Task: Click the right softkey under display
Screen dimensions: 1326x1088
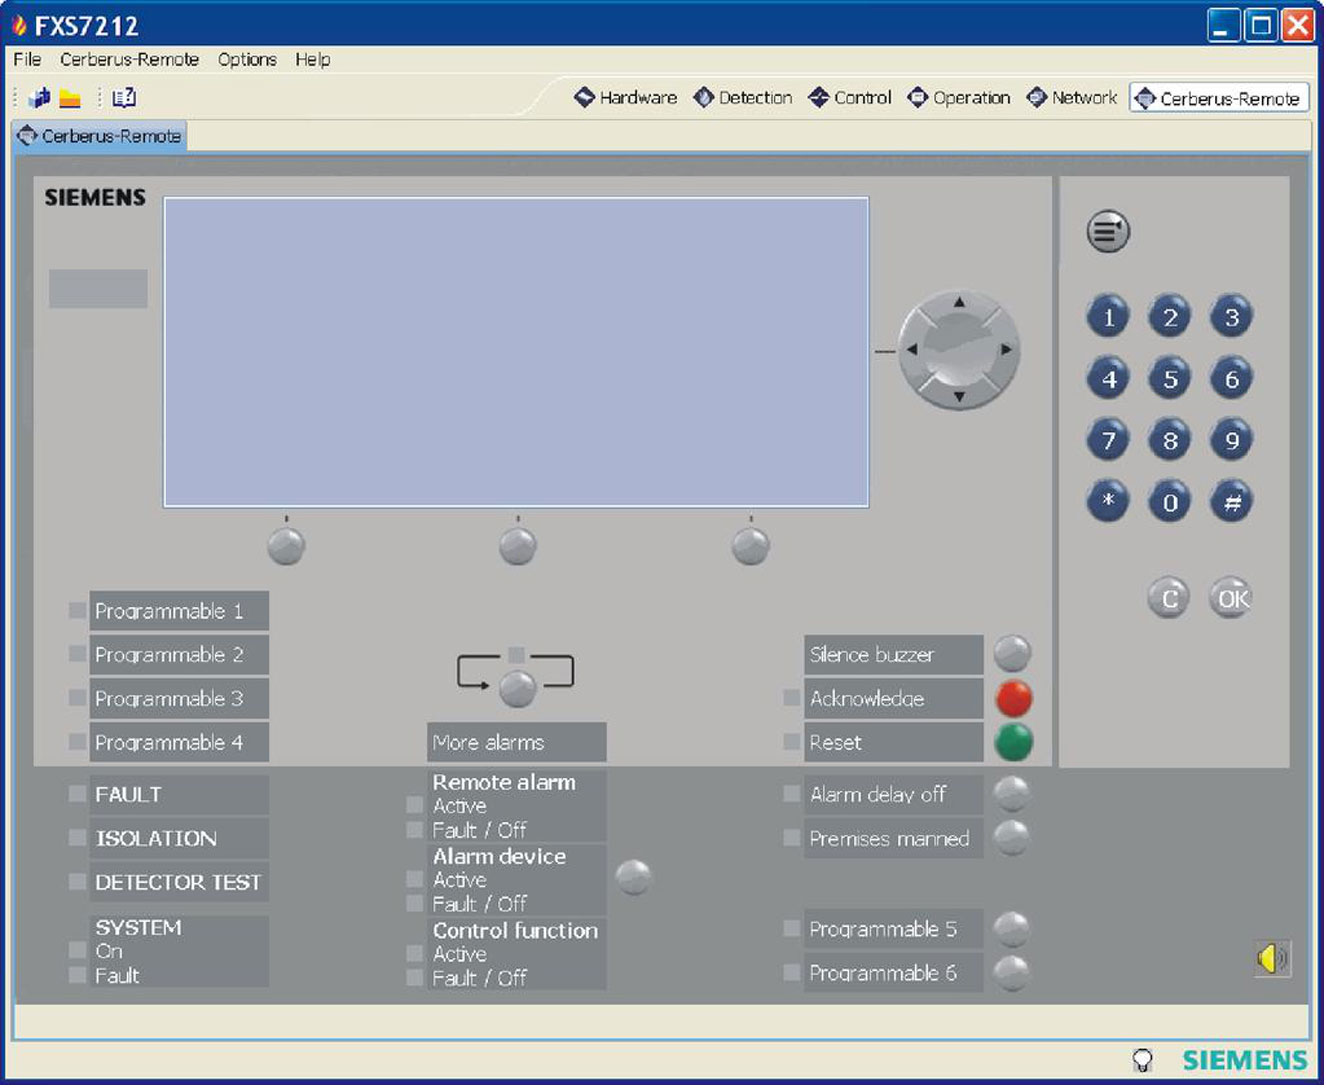Action: [x=750, y=546]
